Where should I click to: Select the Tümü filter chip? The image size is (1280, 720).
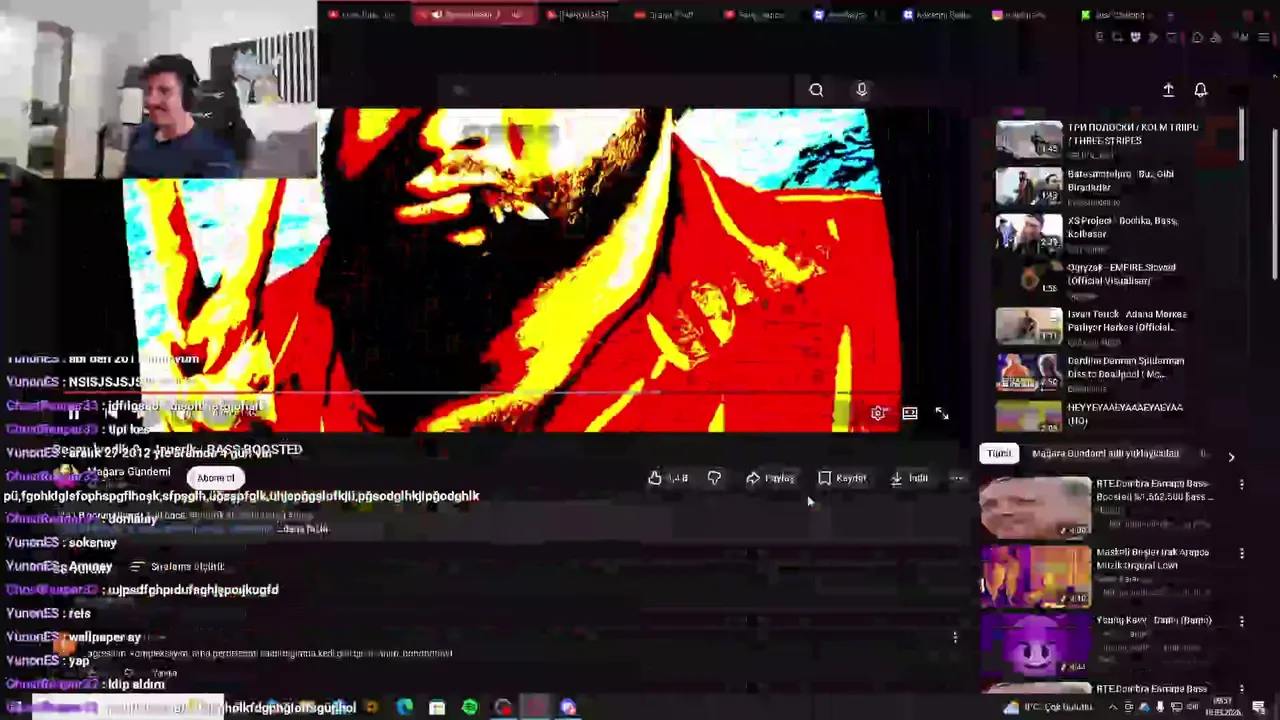[x=999, y=454]
